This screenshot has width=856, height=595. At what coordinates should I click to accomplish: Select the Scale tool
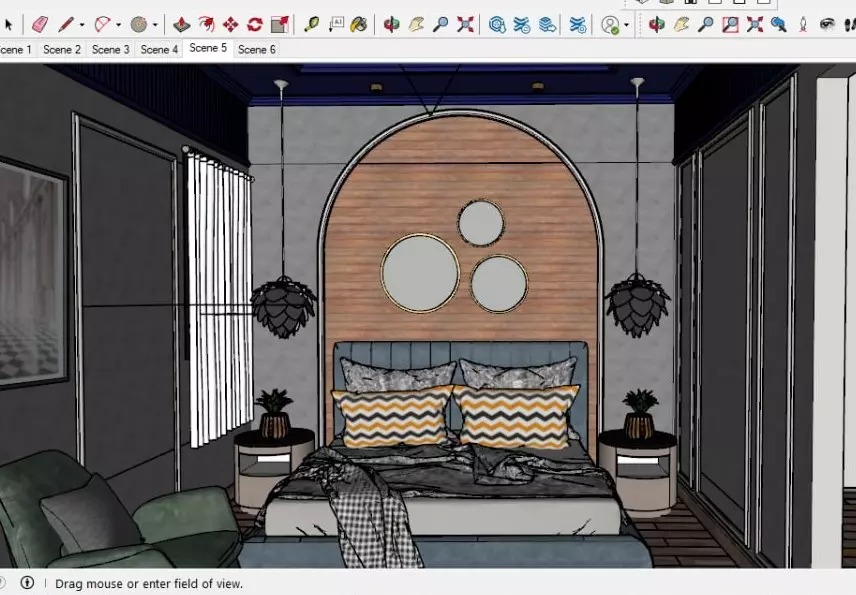click(x=279, y=24)
